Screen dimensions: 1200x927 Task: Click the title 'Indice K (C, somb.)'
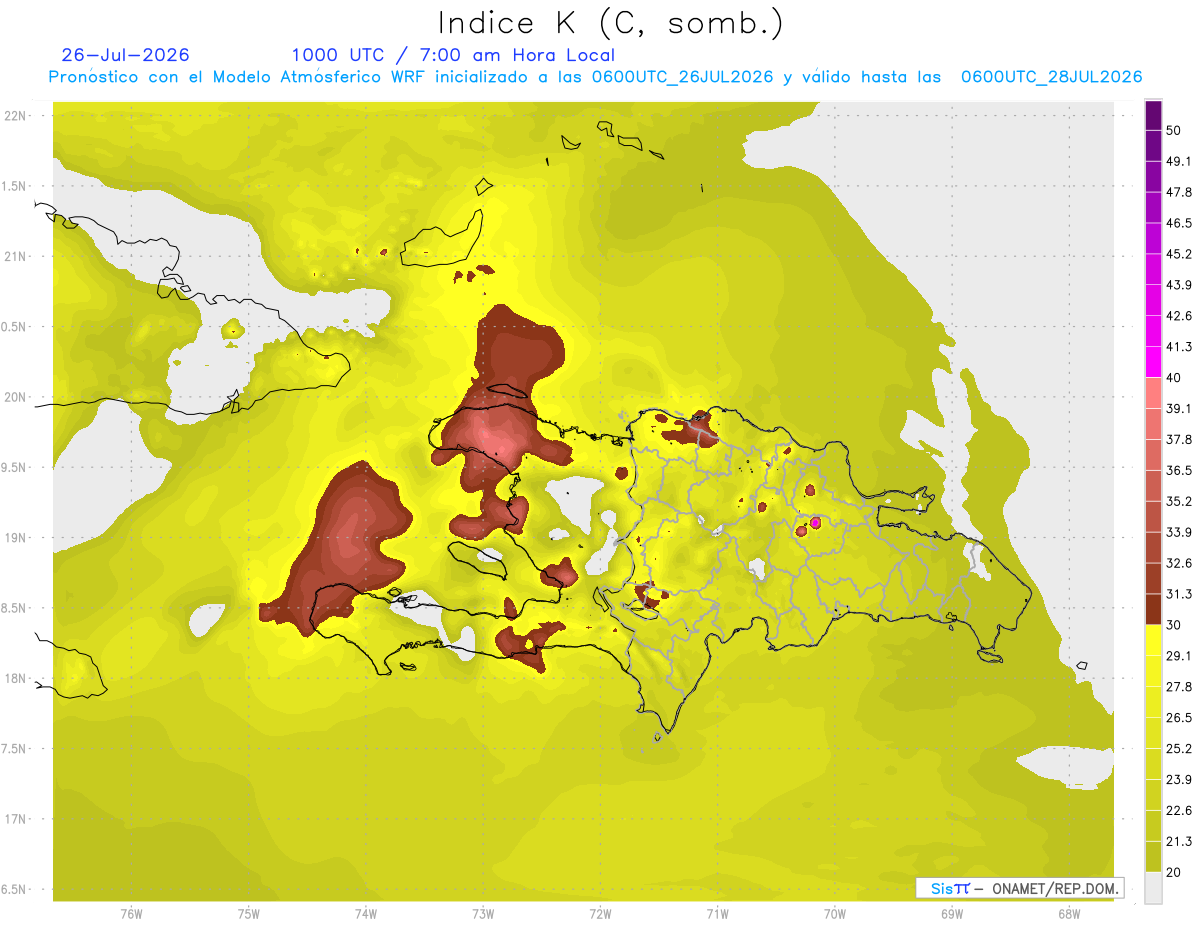point(611,23)
